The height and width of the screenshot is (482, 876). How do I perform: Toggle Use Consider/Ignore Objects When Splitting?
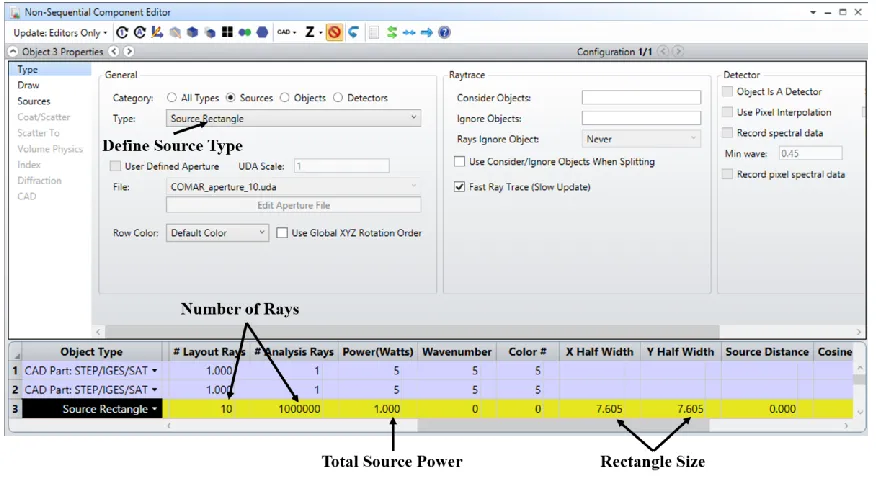(459, 161)
